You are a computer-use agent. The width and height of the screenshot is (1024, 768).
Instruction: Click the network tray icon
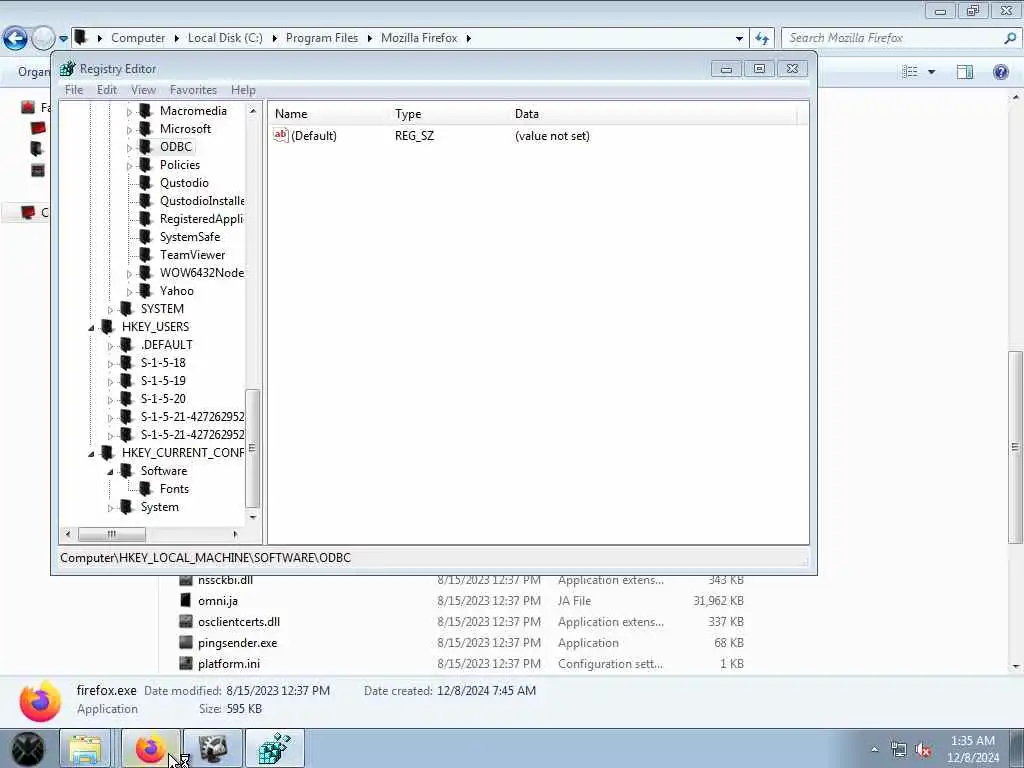pos(899,749)
